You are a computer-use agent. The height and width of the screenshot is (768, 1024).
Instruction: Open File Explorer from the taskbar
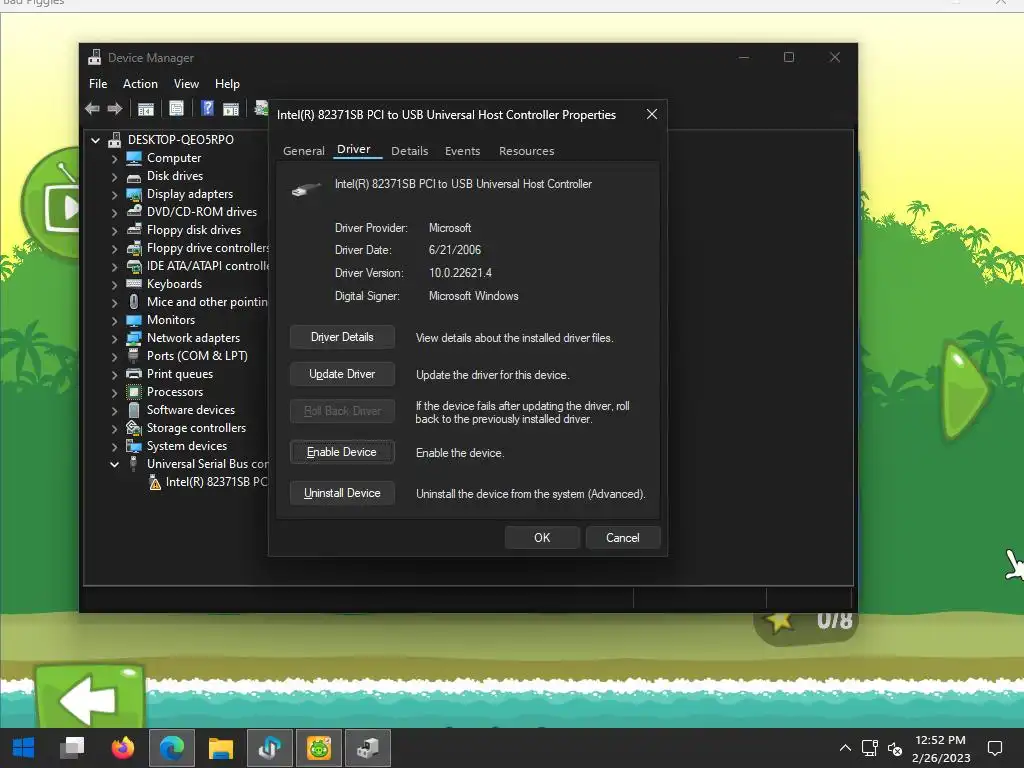point(221,748)
